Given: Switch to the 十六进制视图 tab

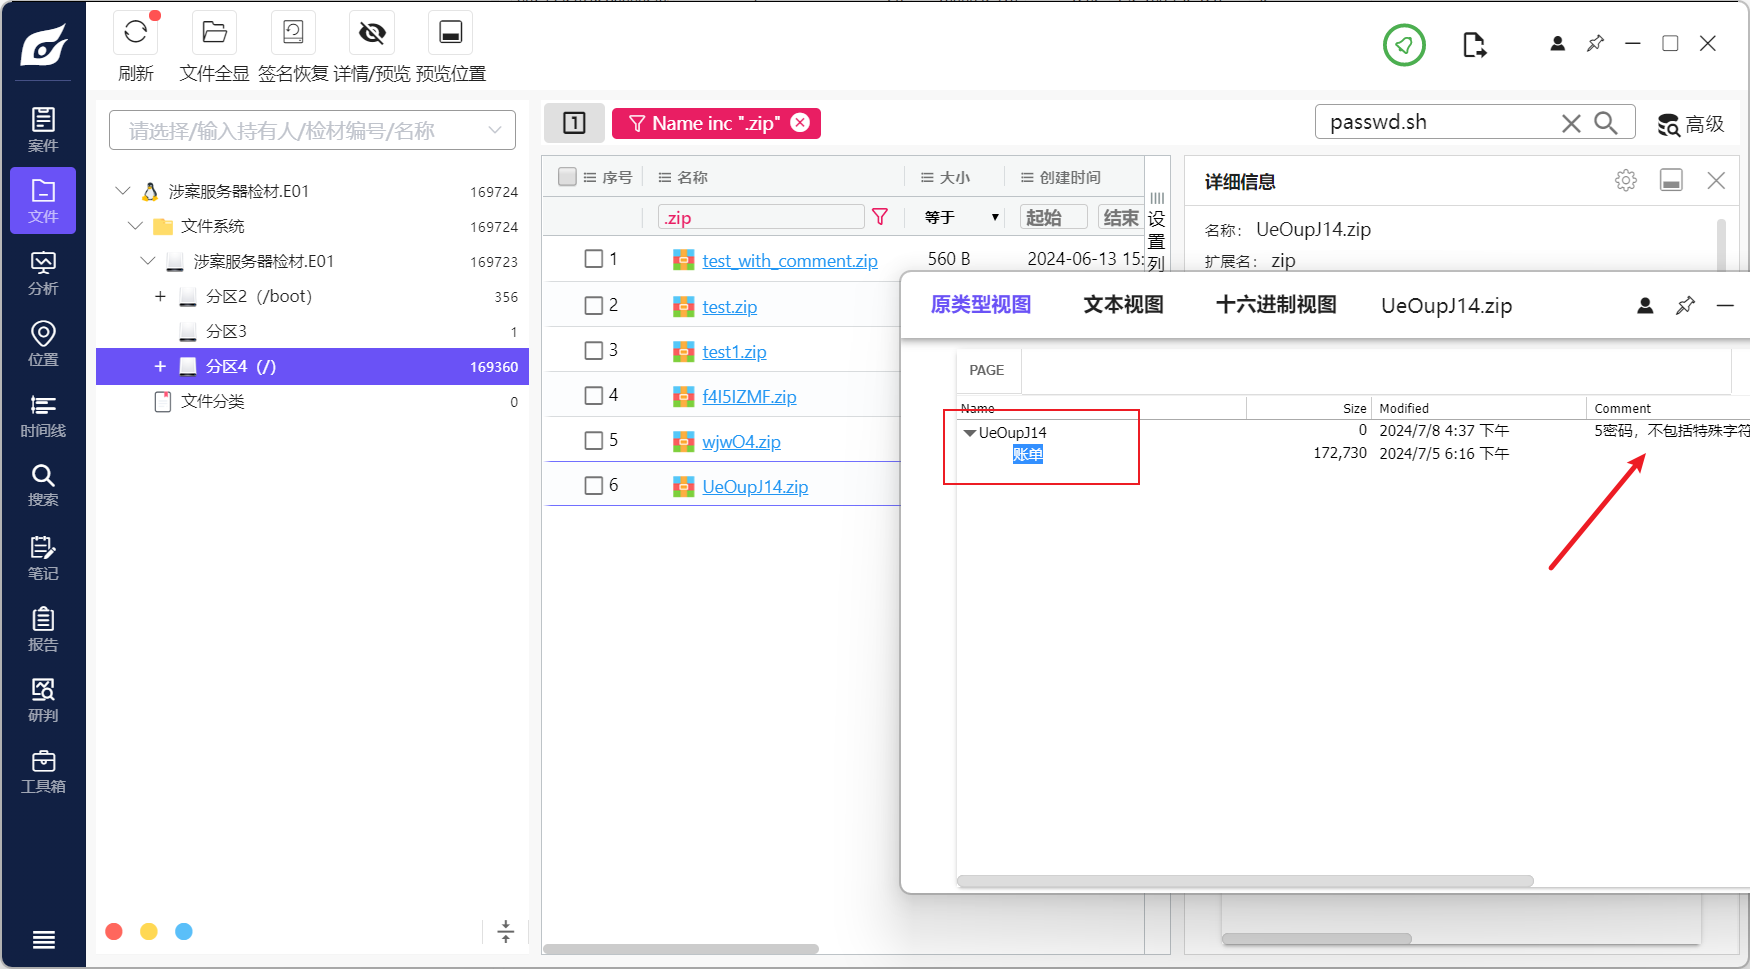Looking at the screenshot, I should (x=1276, y=305).
